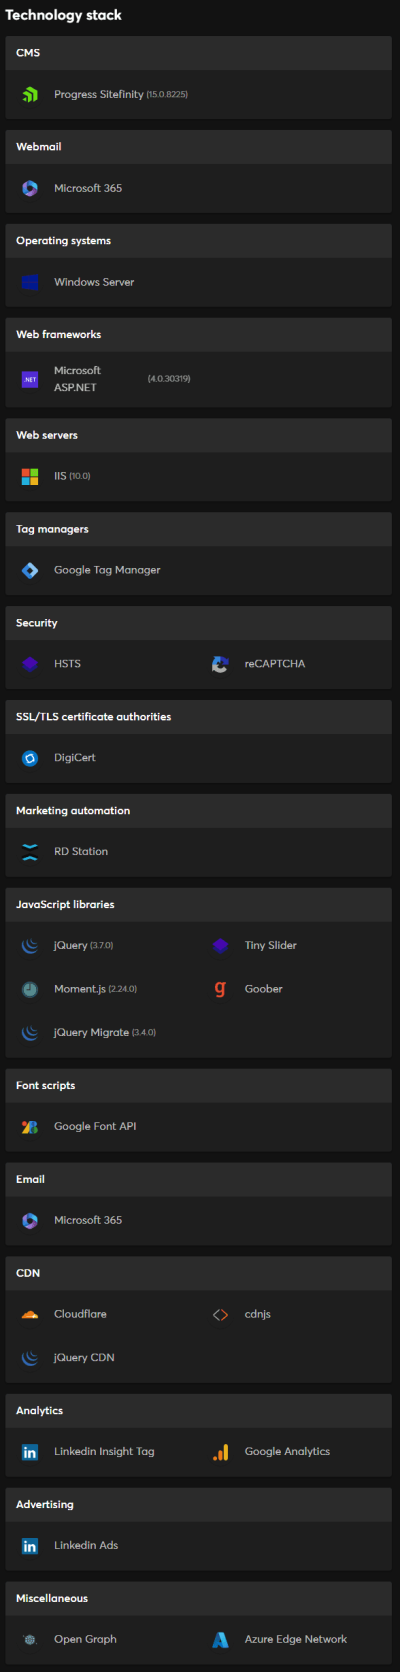Open the RD Station link
This screenshot has height=1672, width=400.
pyautogui.click(x=81, y=852)
